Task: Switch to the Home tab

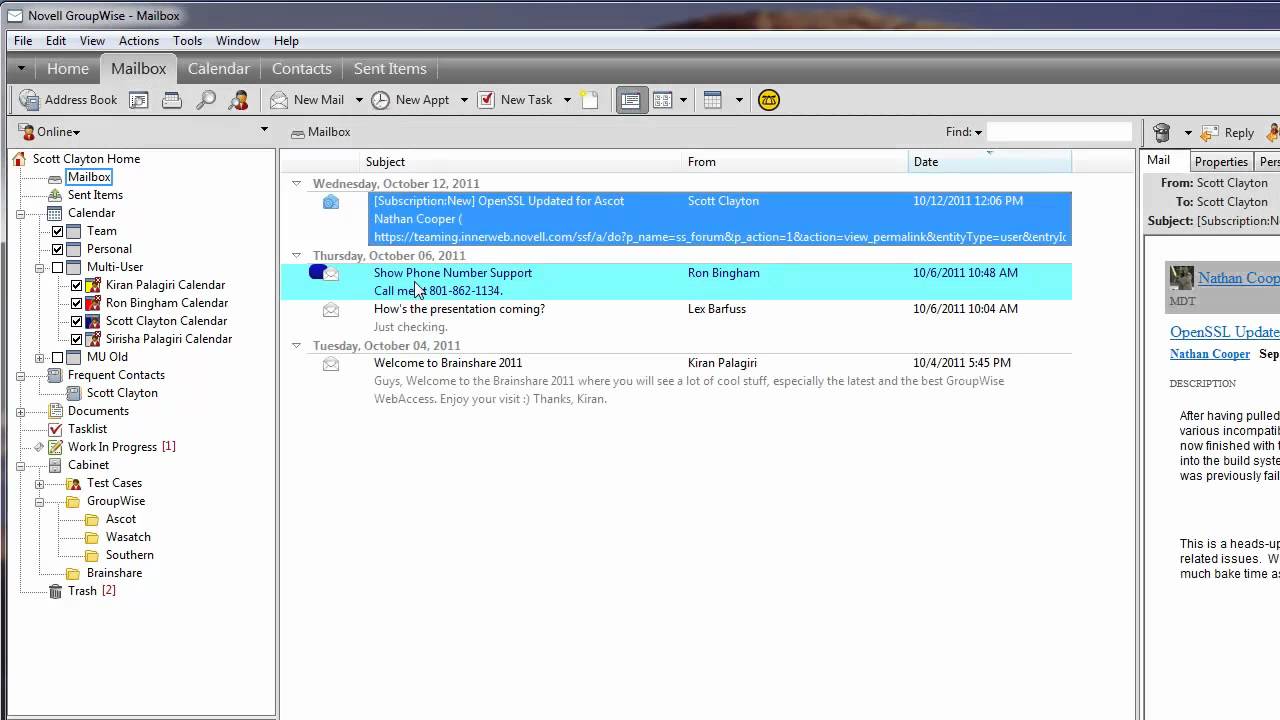Action: tap(68, 69)
